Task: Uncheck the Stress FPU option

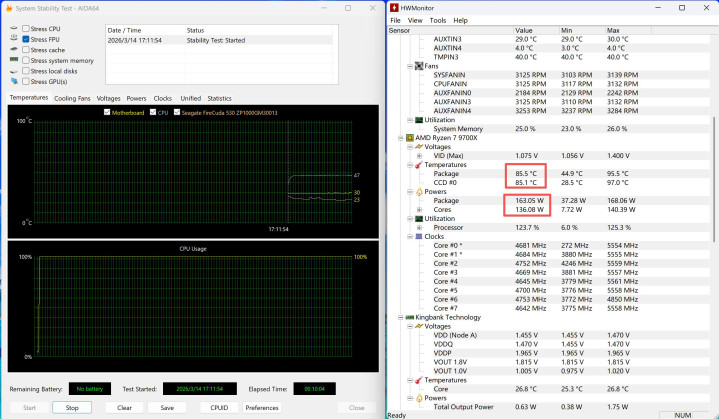Action: pyautogui.click(x=25, y=39)
